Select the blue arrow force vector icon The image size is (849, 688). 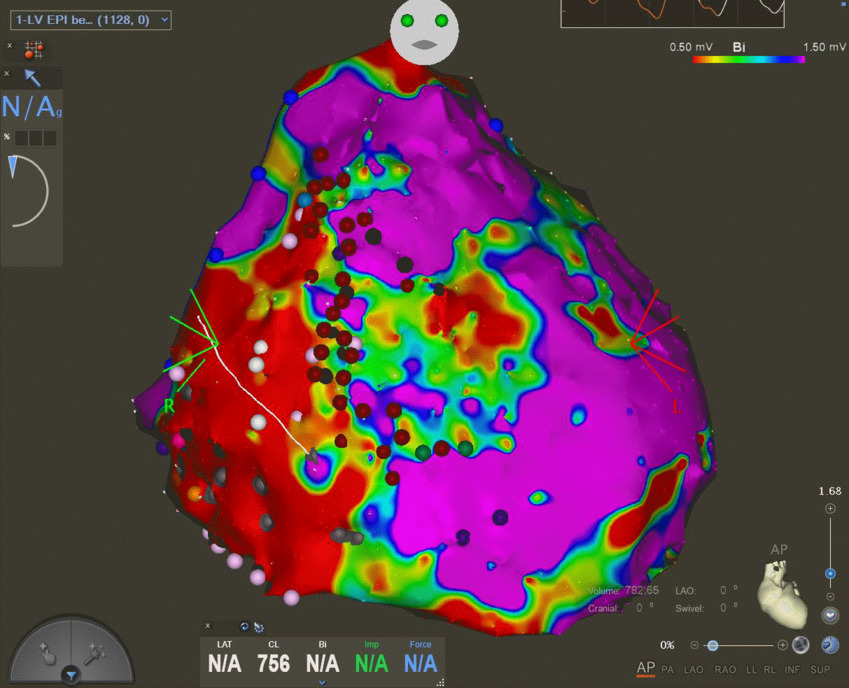[x=32, y=78]
